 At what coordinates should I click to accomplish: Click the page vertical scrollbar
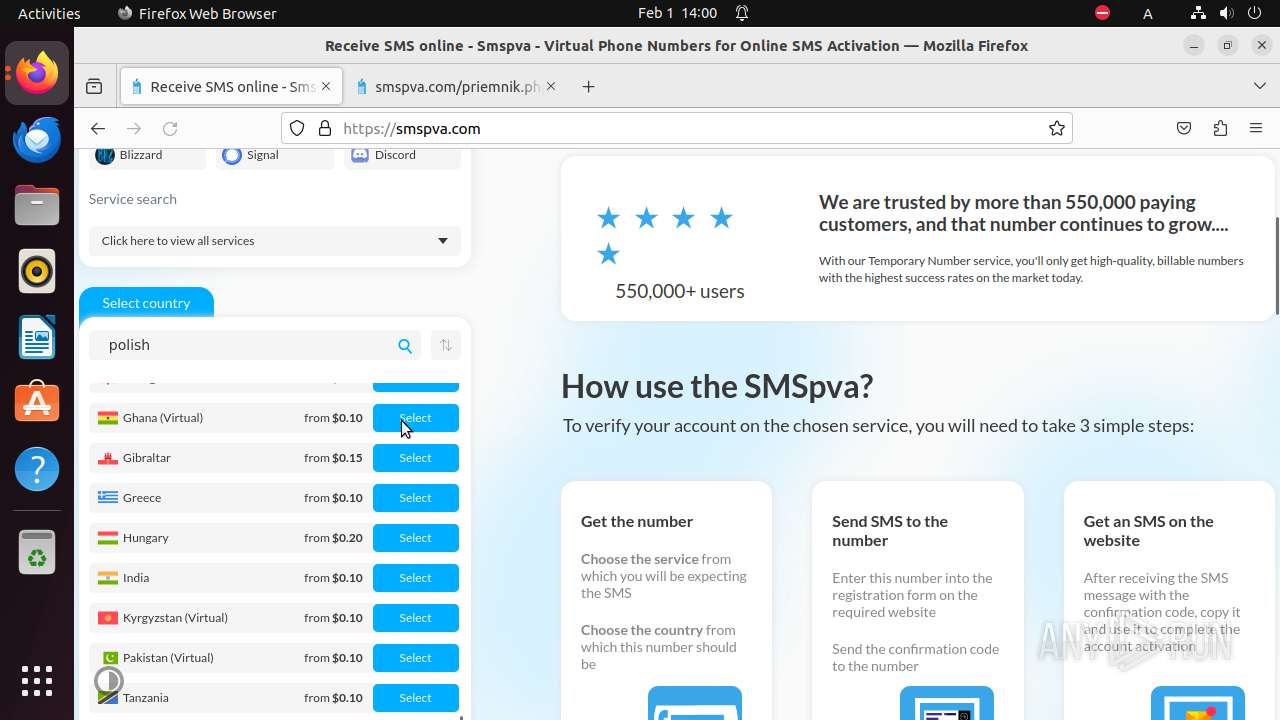pos(1276,266)
